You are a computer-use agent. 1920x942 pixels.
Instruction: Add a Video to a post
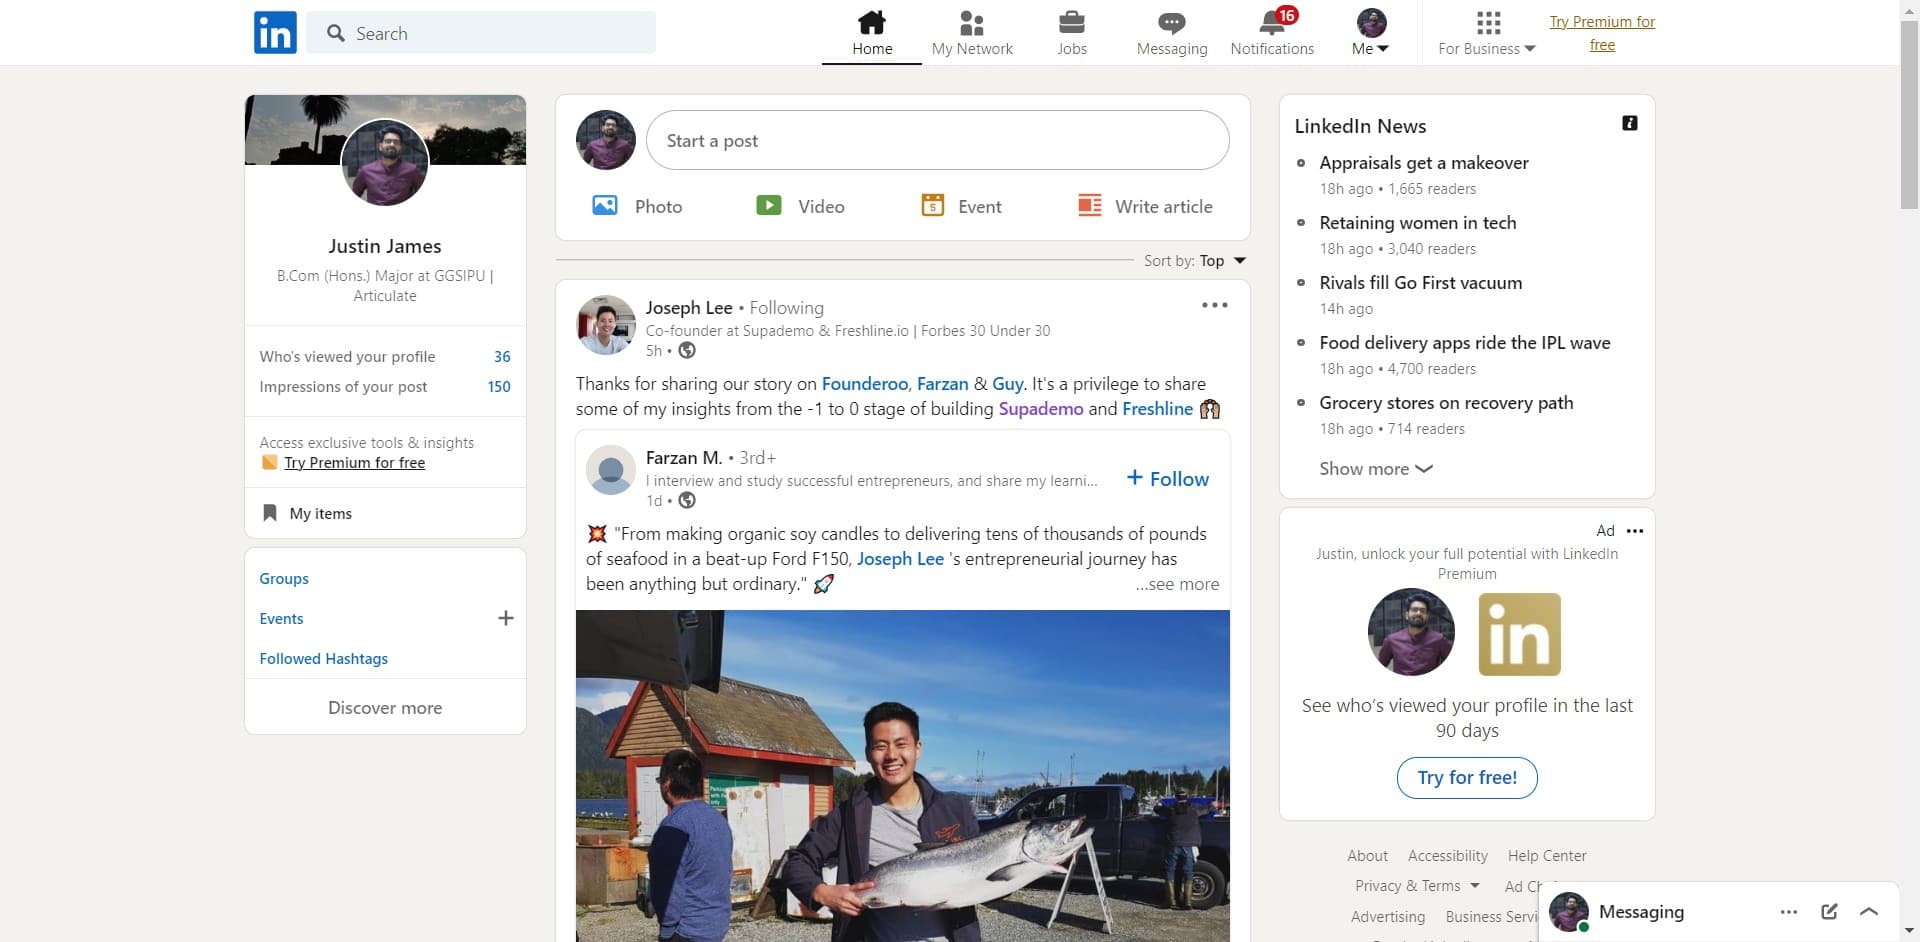click(x=800, y=206)
